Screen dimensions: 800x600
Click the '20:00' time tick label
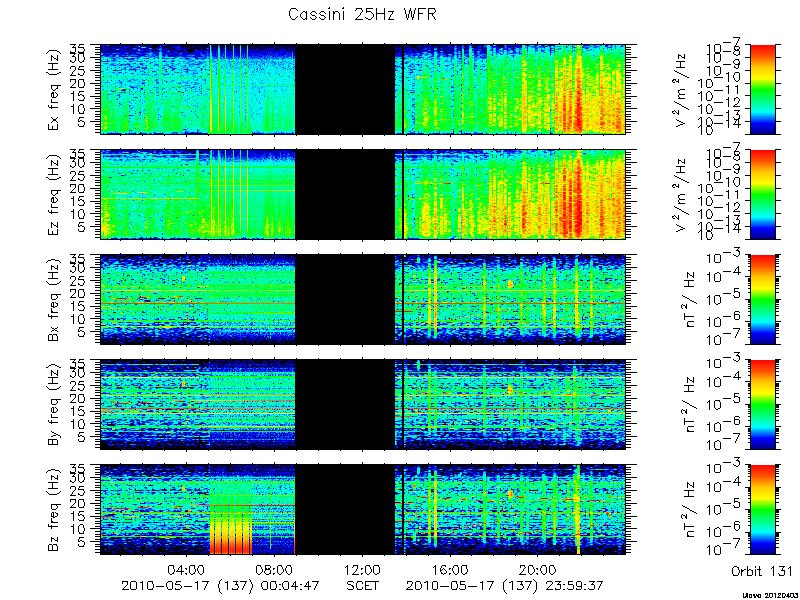coord(538,569)
